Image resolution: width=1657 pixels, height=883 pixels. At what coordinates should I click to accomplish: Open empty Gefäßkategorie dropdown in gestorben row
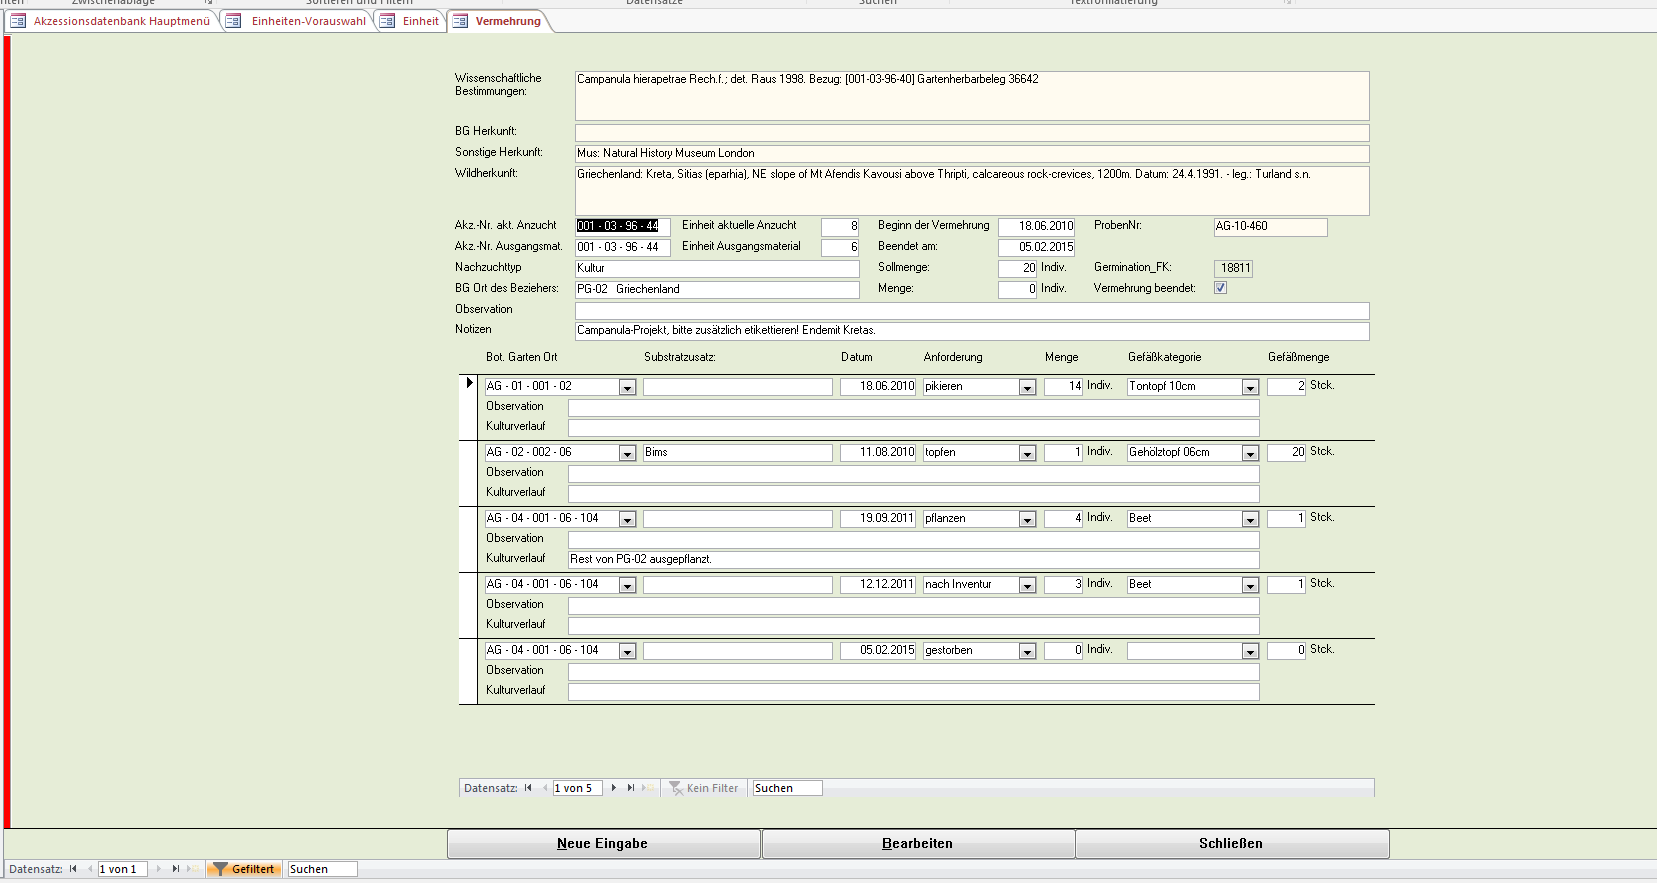[x=1250, y=651]
